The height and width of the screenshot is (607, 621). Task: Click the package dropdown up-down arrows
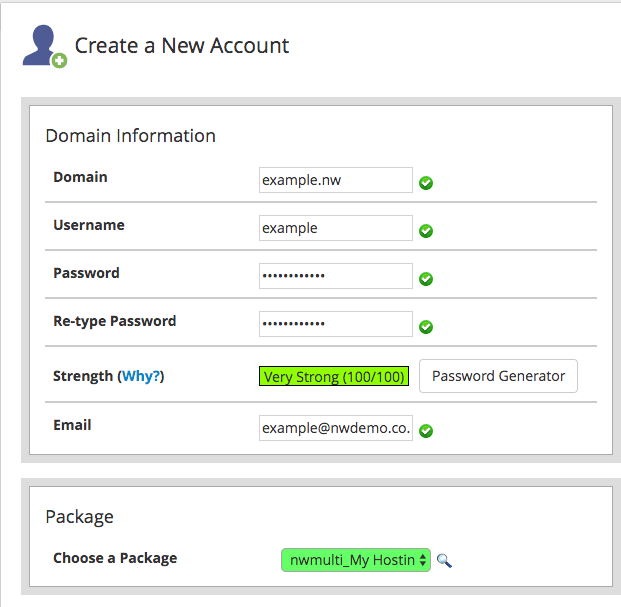pyautogui.click(x=423, y=560)
